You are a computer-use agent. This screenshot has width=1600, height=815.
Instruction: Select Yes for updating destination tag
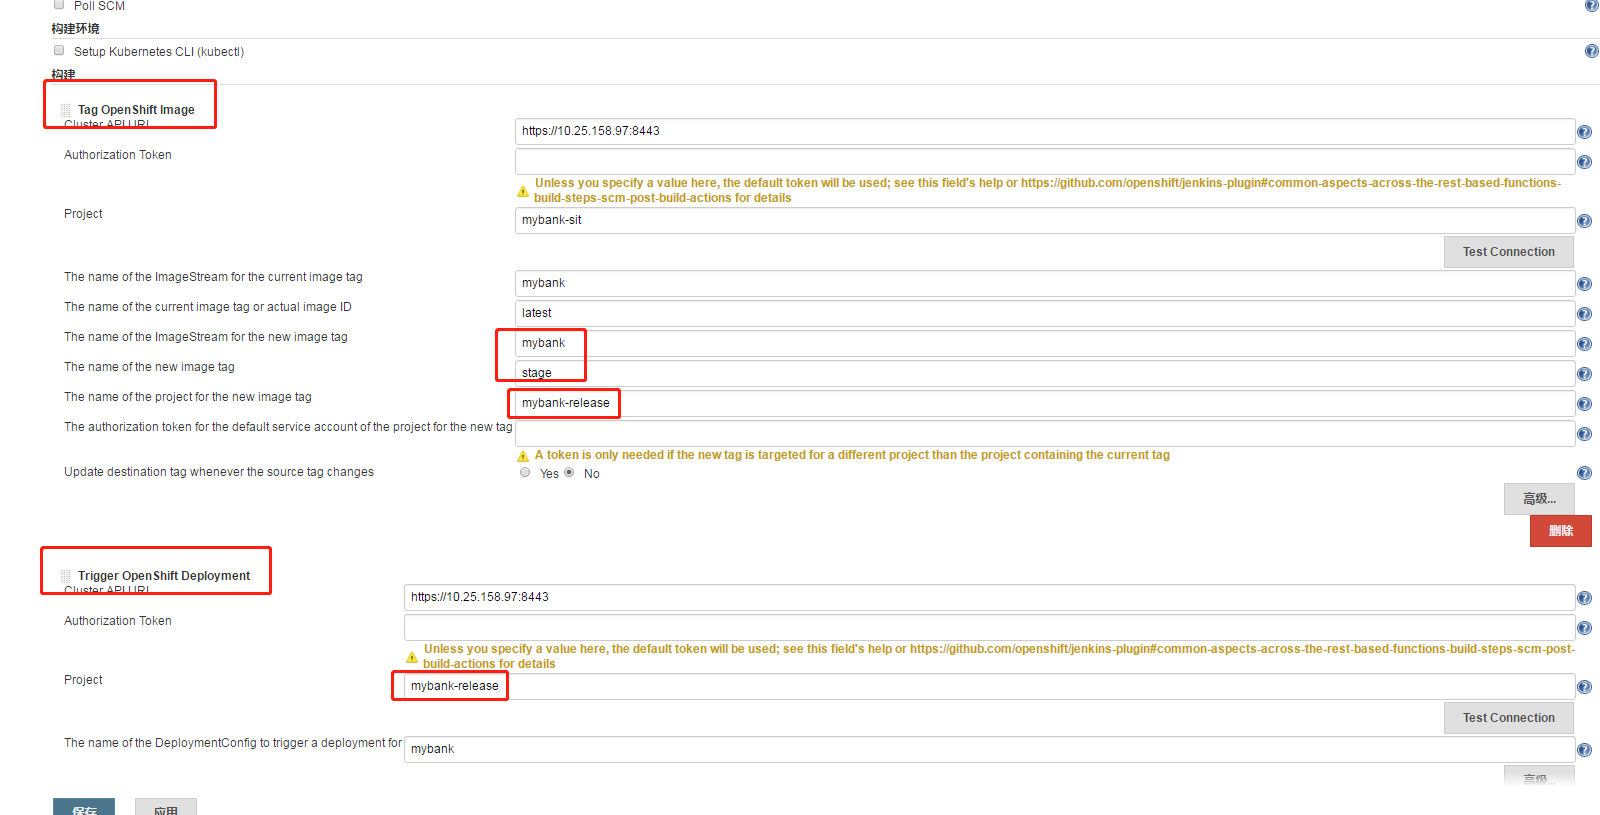point(525,473)
